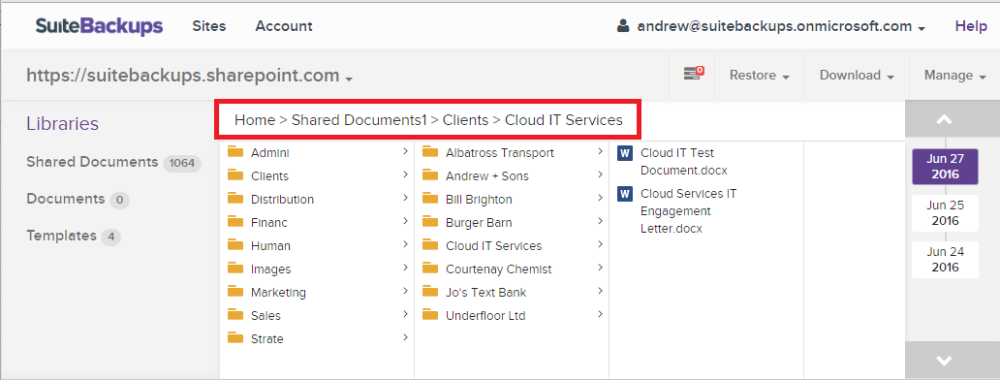Viewport: 1000px width, 380px height.
Task: Expand the Albatross Transport folder chevron
Action: click(600, 152)
